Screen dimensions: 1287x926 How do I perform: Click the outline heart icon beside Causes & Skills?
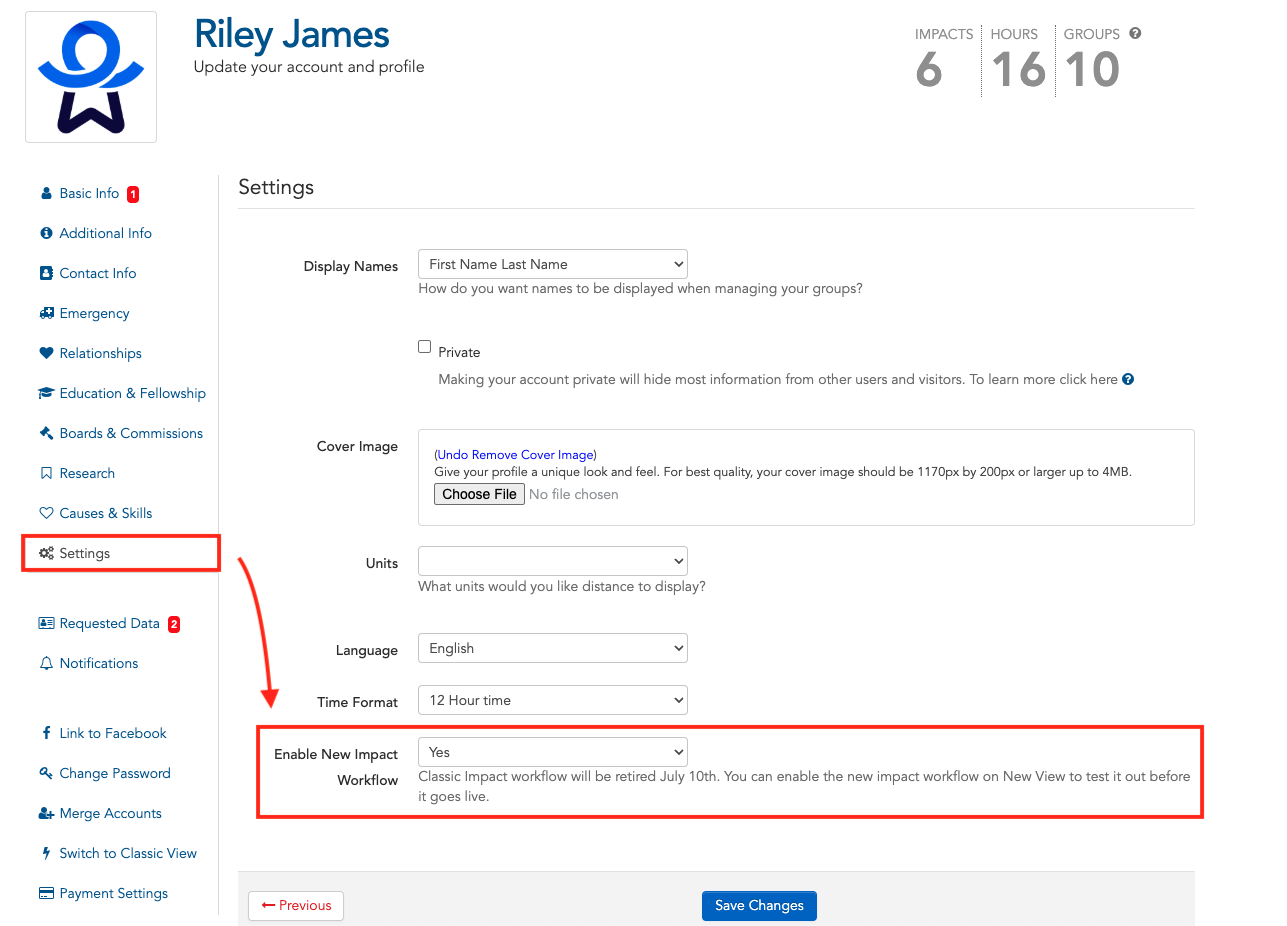(x=46, y=513)
